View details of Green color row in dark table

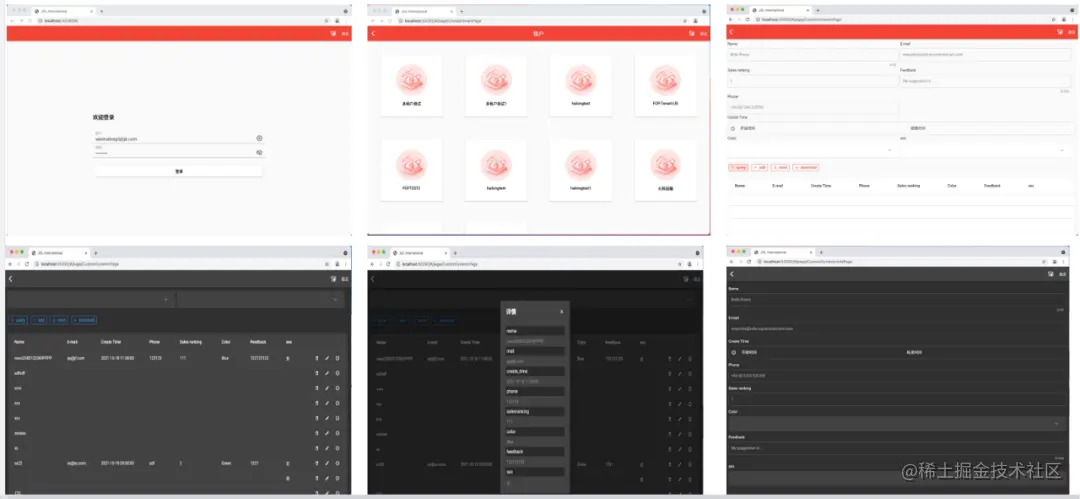point(338,463)
